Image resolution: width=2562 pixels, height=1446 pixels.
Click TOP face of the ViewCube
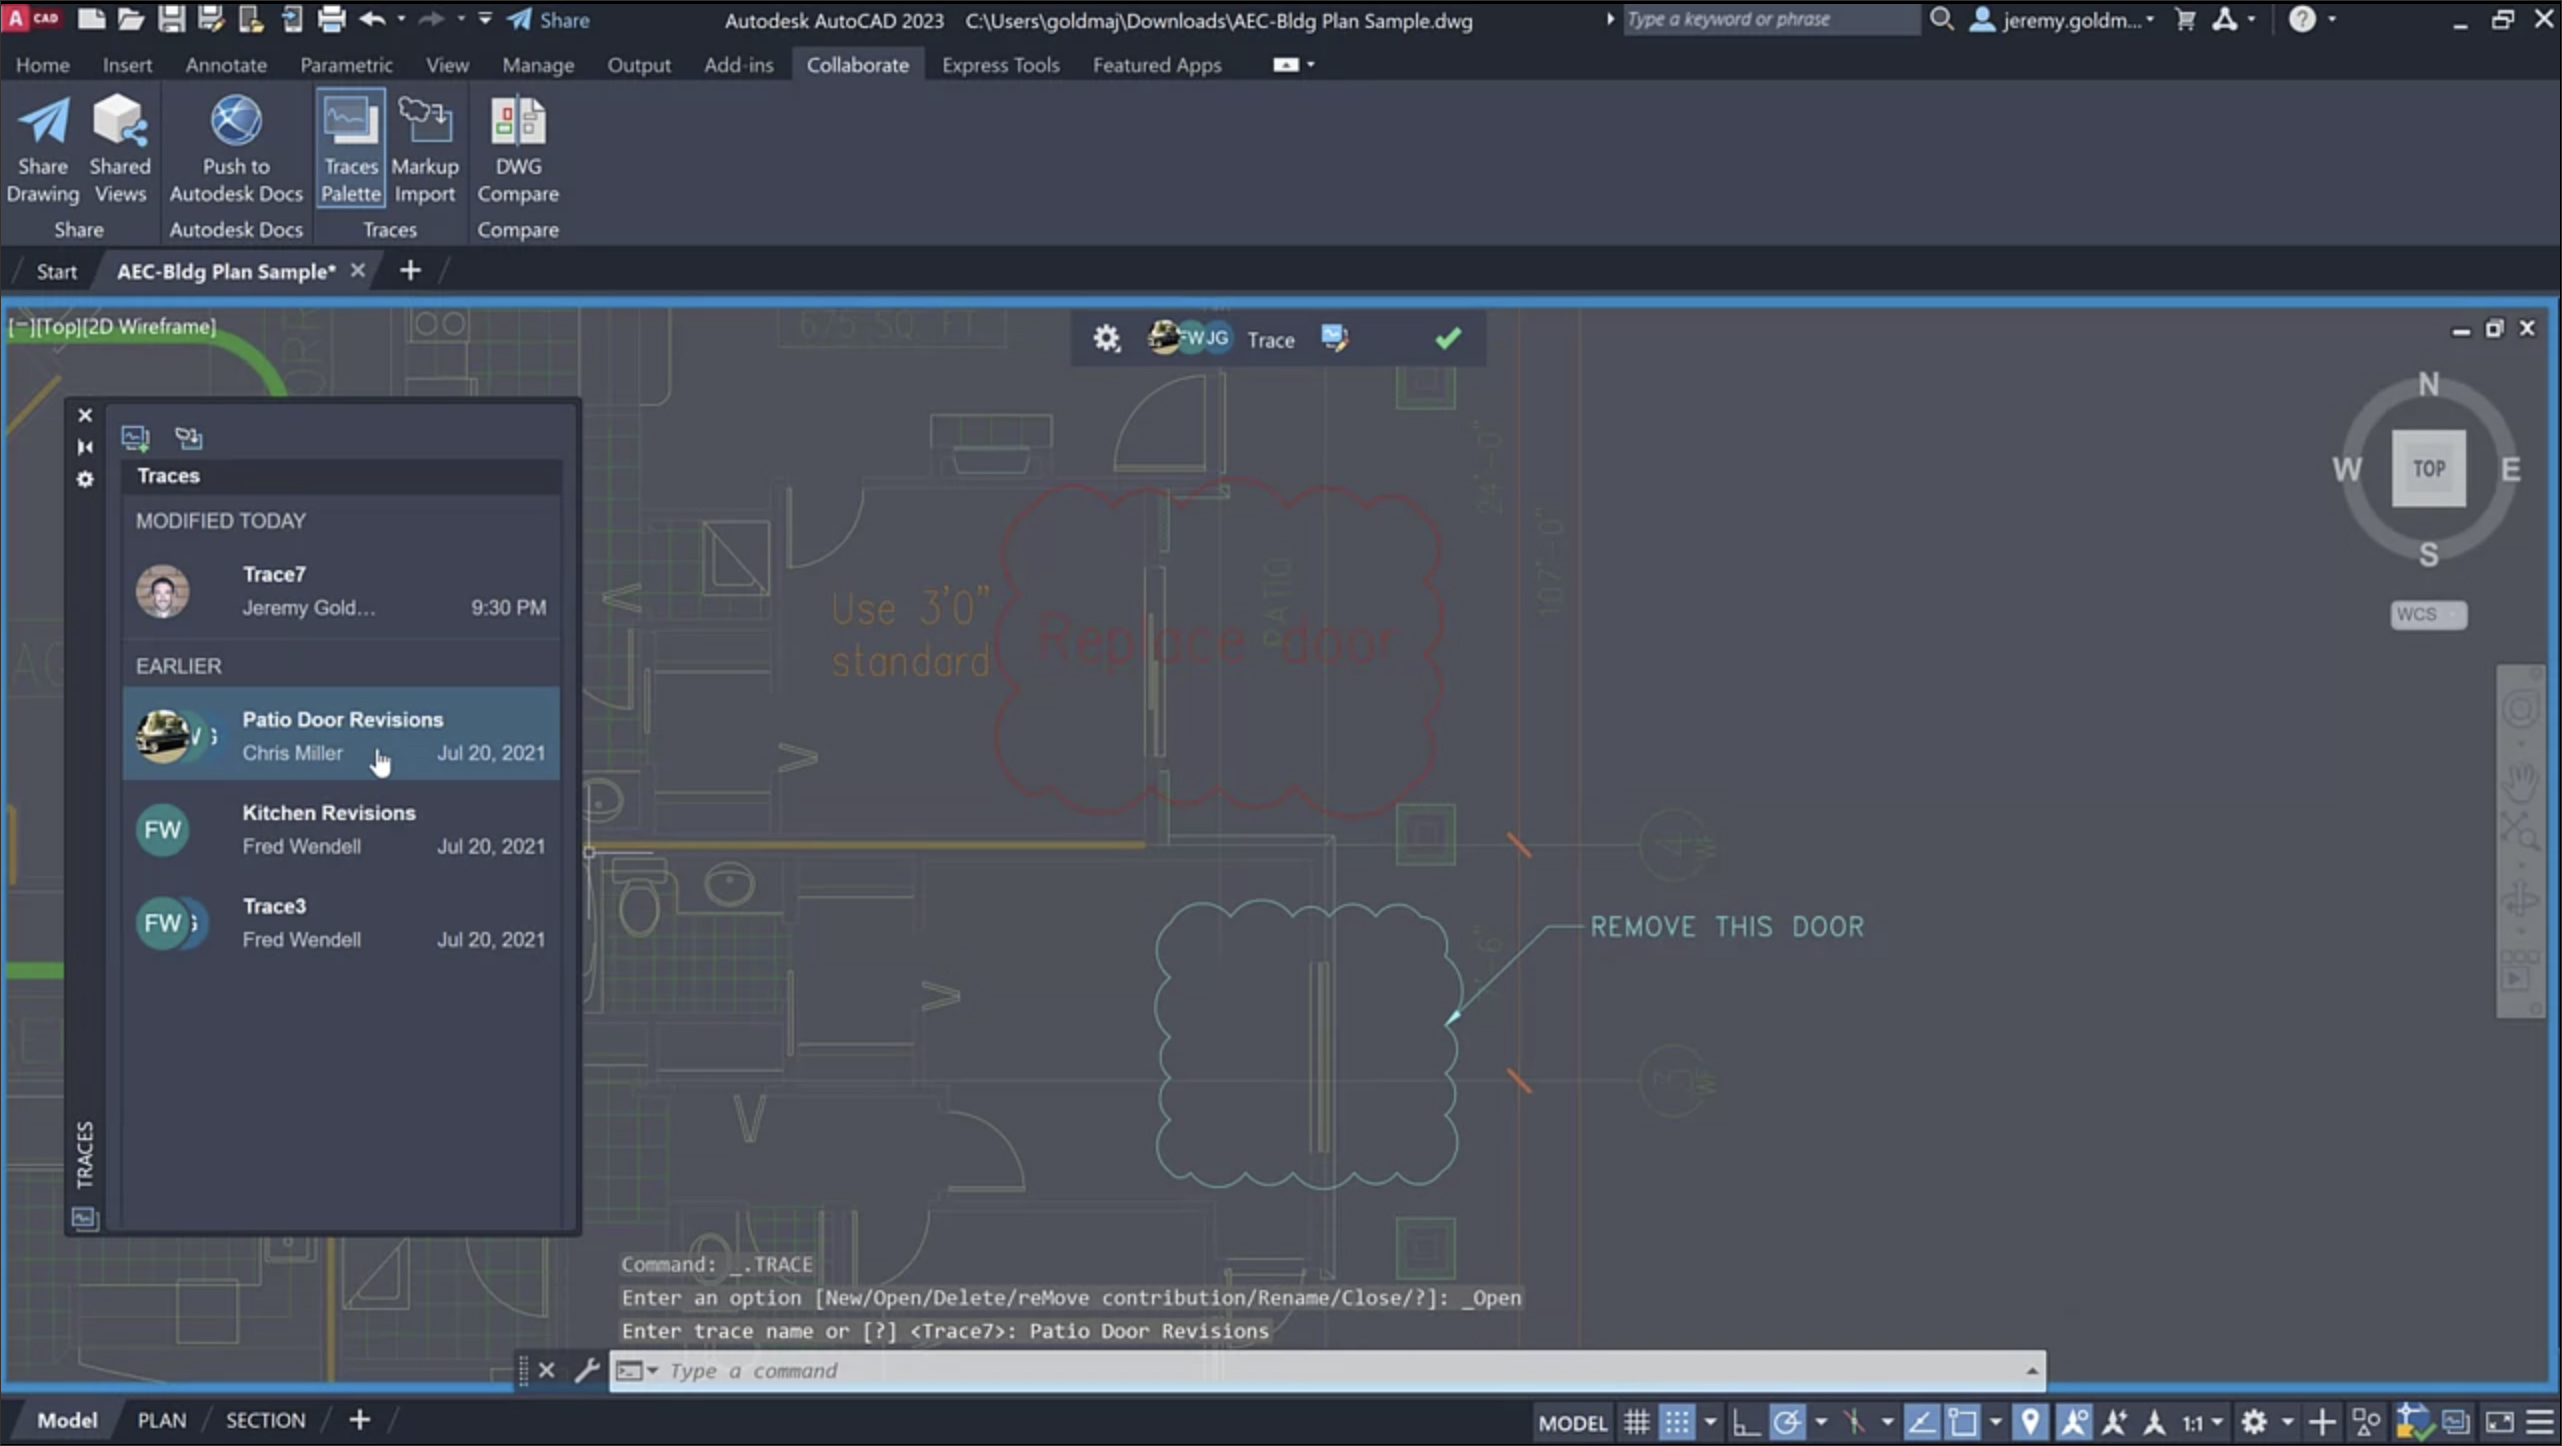(2428, 468)
